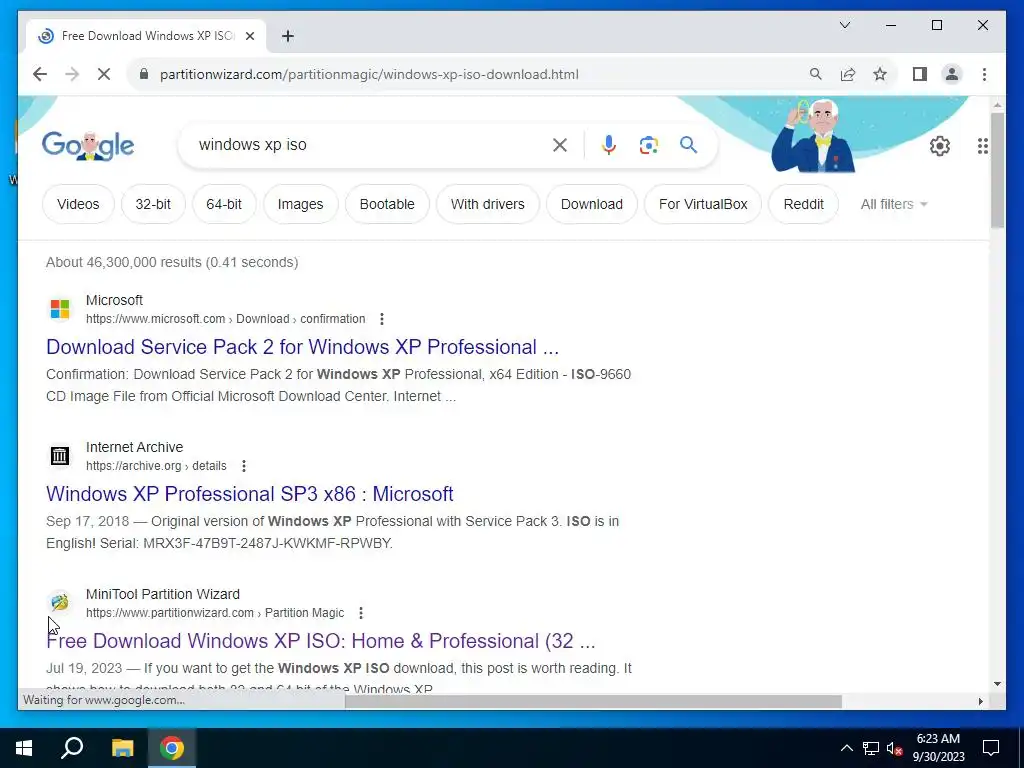Open File Explorer from the taskbar
This screenshot has height=768, width=1024.
pyautogui.click(x=122, y=748)
